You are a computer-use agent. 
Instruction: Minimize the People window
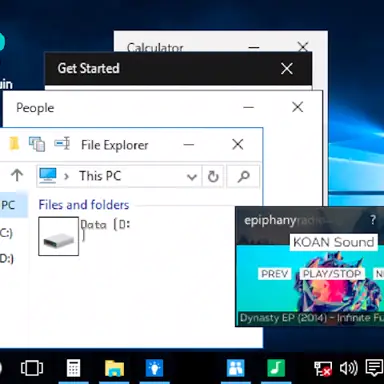[x=248, y=107]
